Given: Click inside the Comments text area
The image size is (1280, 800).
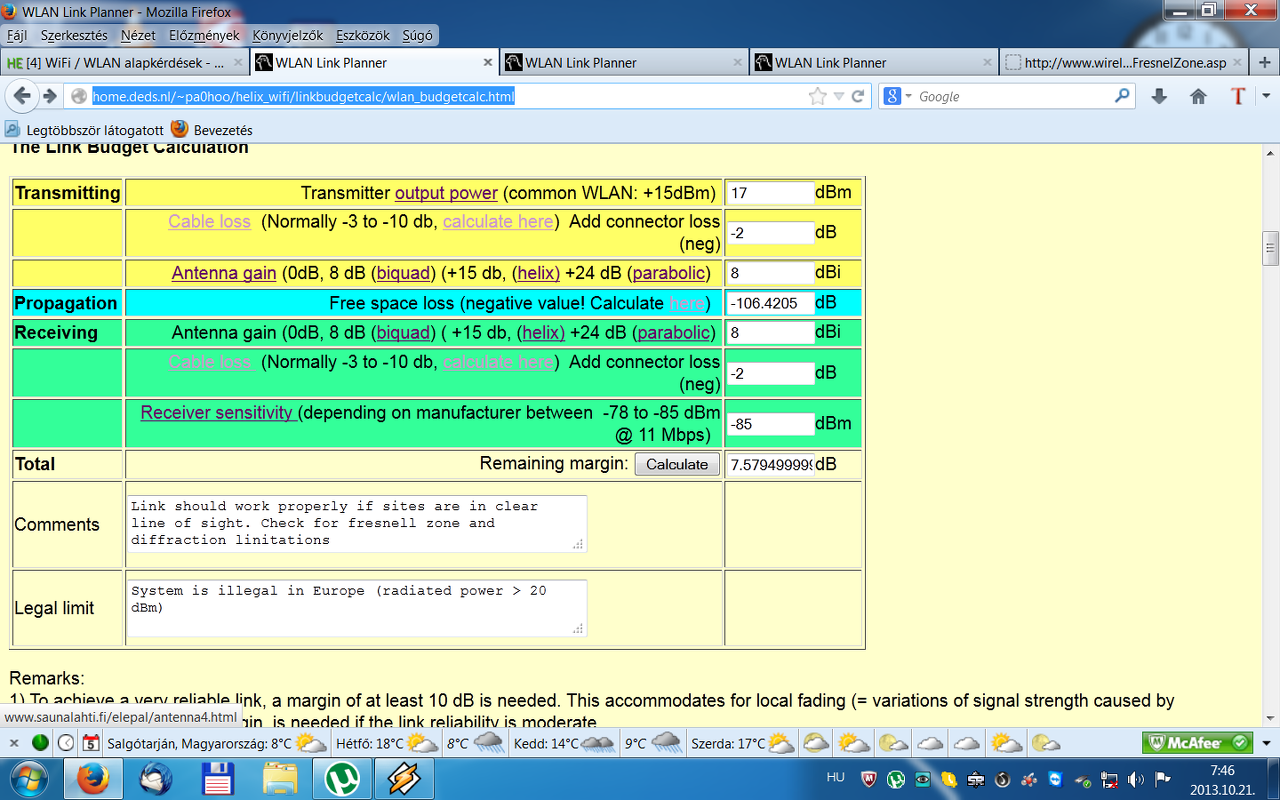Looking at the screenshot, I should (356, 524).
